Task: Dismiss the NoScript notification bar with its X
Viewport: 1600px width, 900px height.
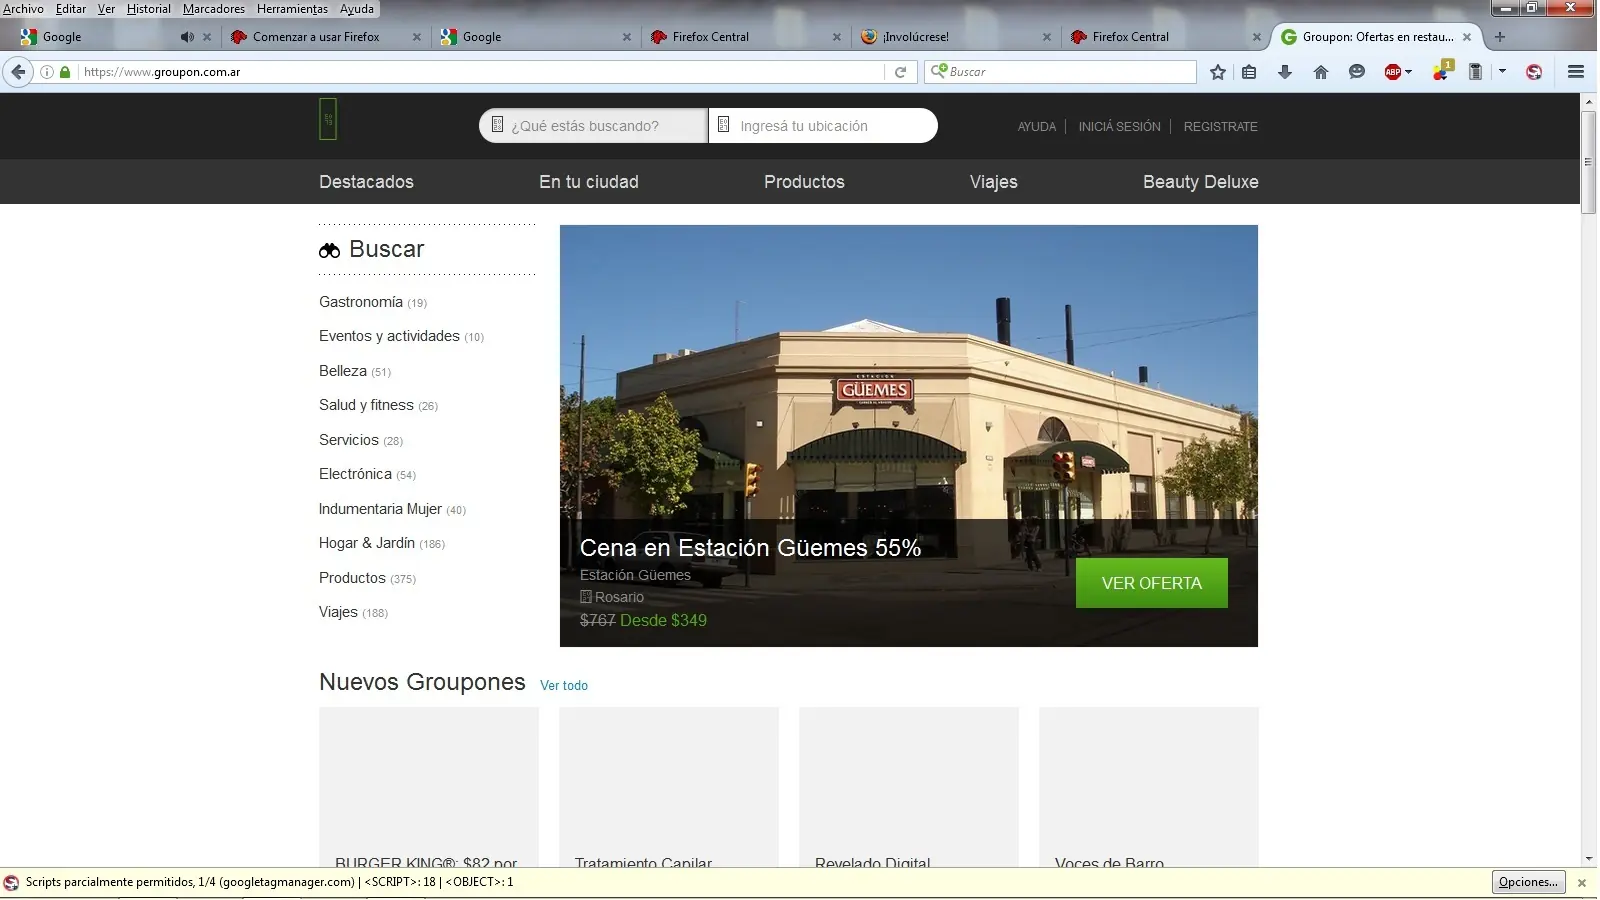Action: 1582,883
